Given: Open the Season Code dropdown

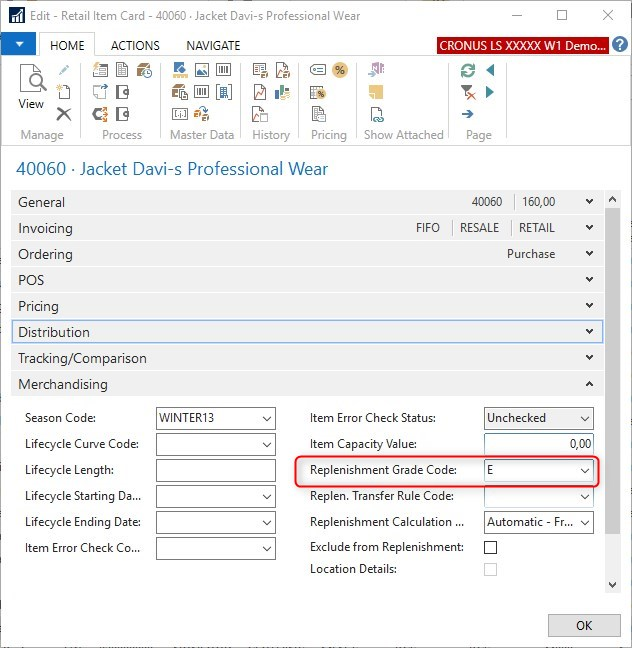Looking at the screenshot, I should 267,418.
